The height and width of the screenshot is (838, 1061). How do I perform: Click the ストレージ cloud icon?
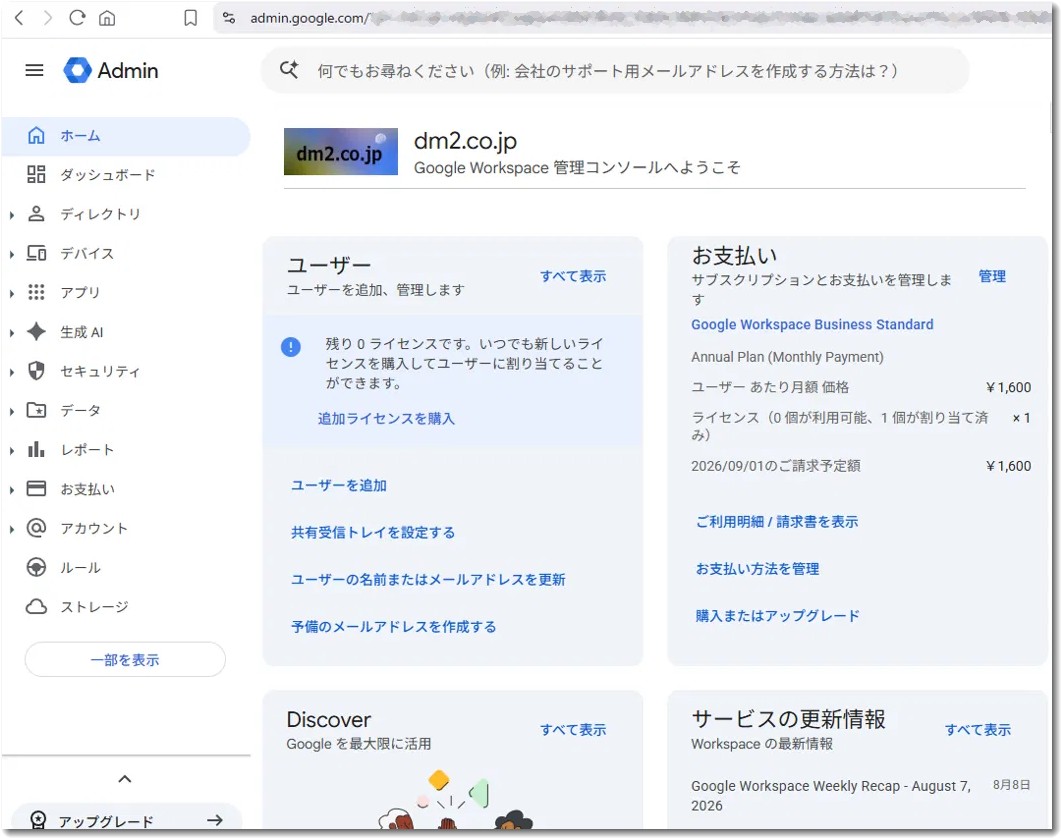click(x=36, y=607)
